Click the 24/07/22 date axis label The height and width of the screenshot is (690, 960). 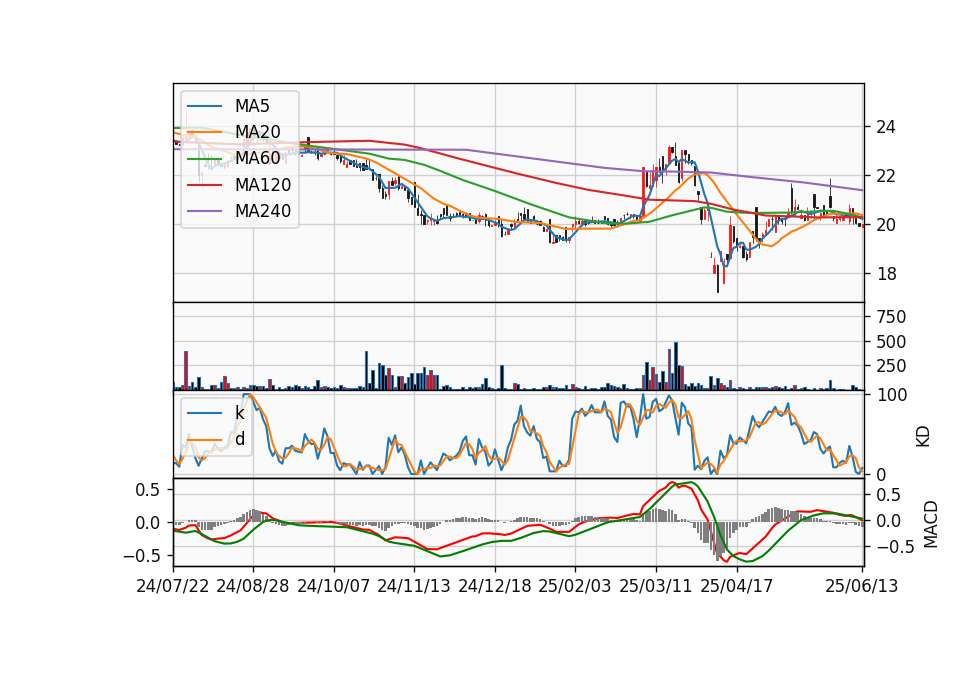[x=173, y=586]
